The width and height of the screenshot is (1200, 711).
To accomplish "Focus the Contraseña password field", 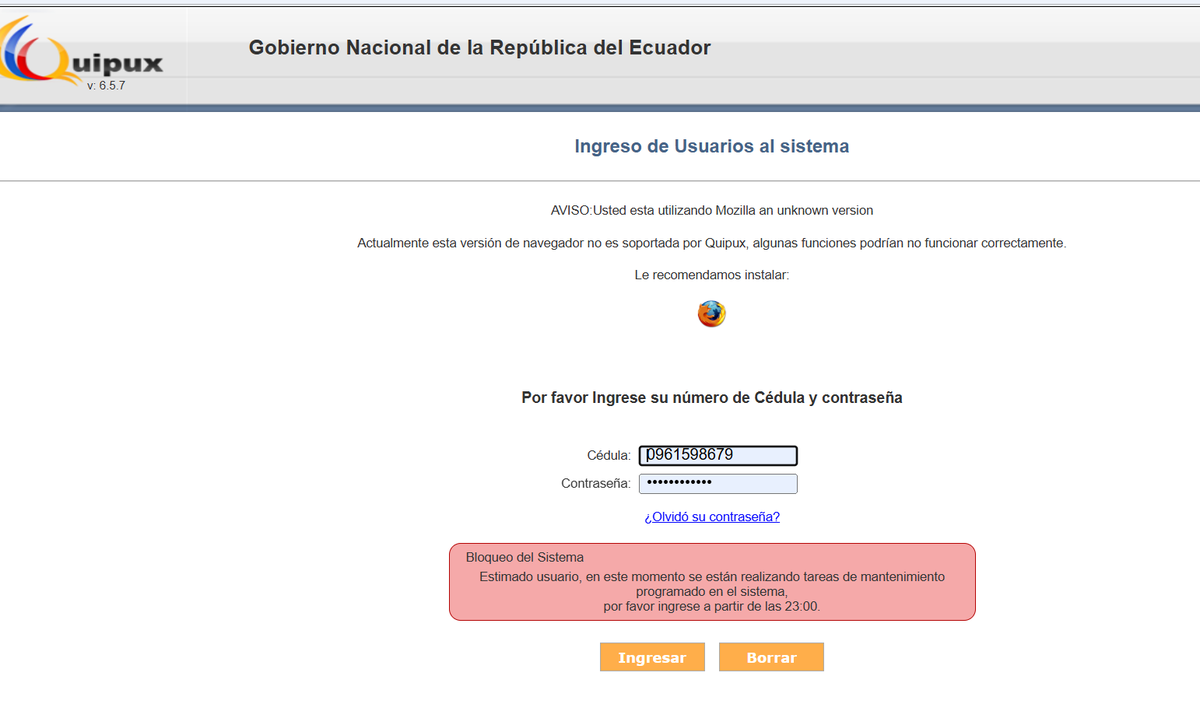I will click(718, 484).
